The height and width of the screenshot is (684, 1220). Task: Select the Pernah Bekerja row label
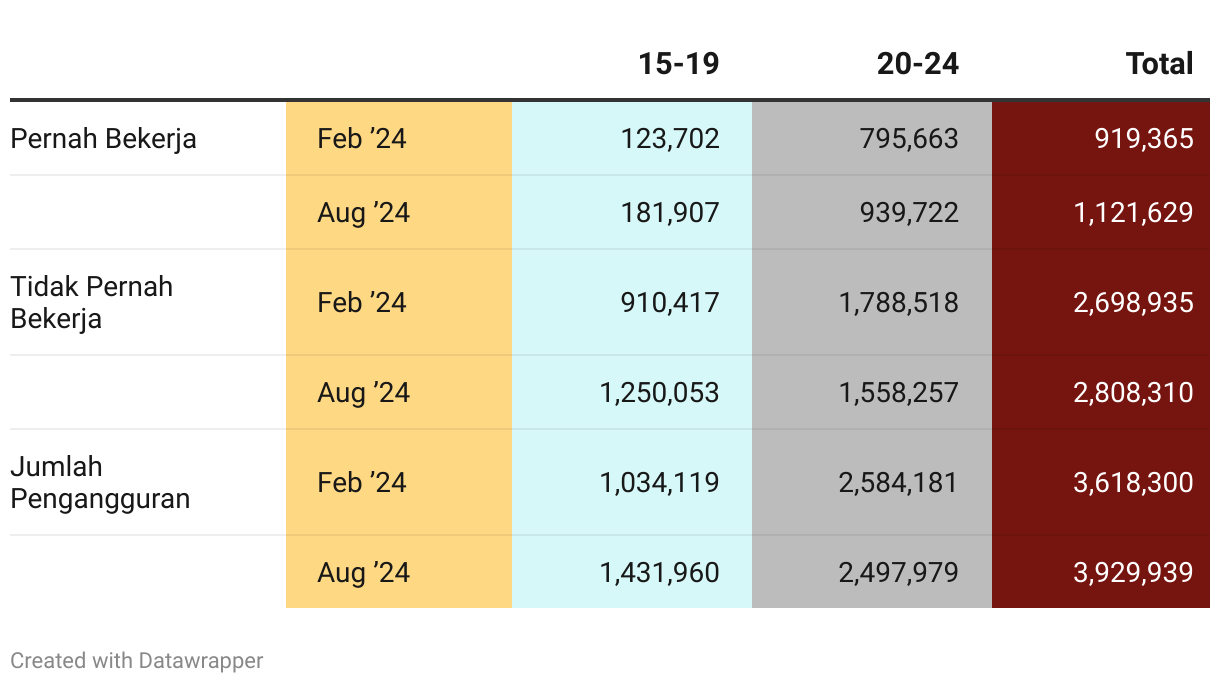(103, 139)
